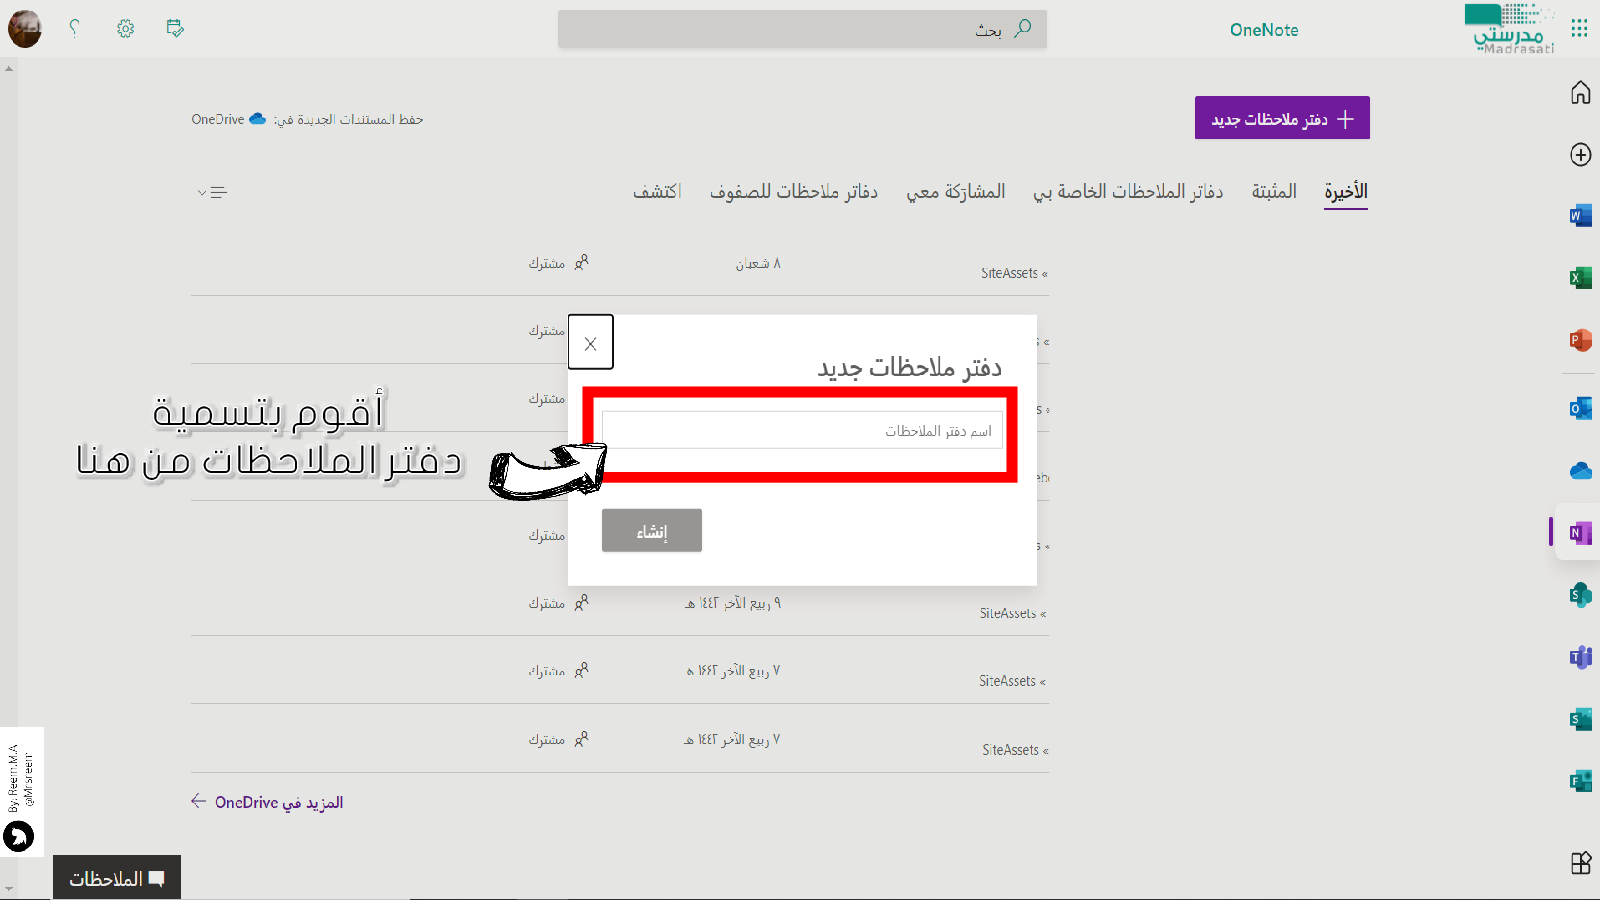Follow the المزيد في OneDrive link

coord(267,802)
